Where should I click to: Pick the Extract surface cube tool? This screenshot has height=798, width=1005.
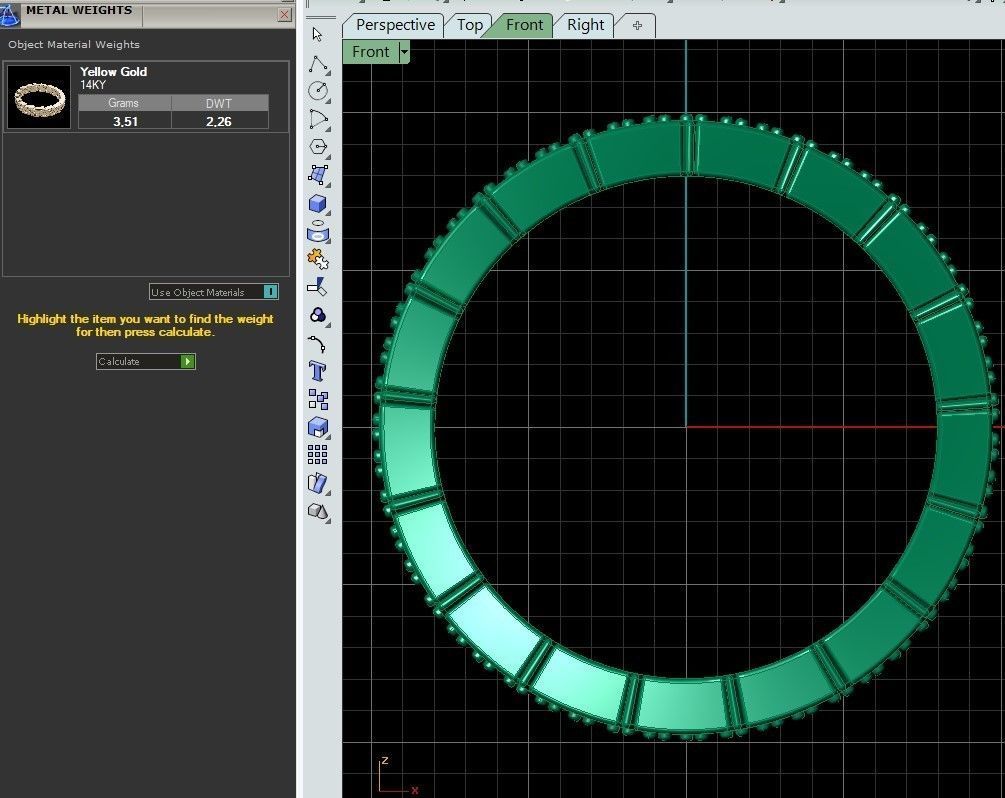click(x=318, y=427)
